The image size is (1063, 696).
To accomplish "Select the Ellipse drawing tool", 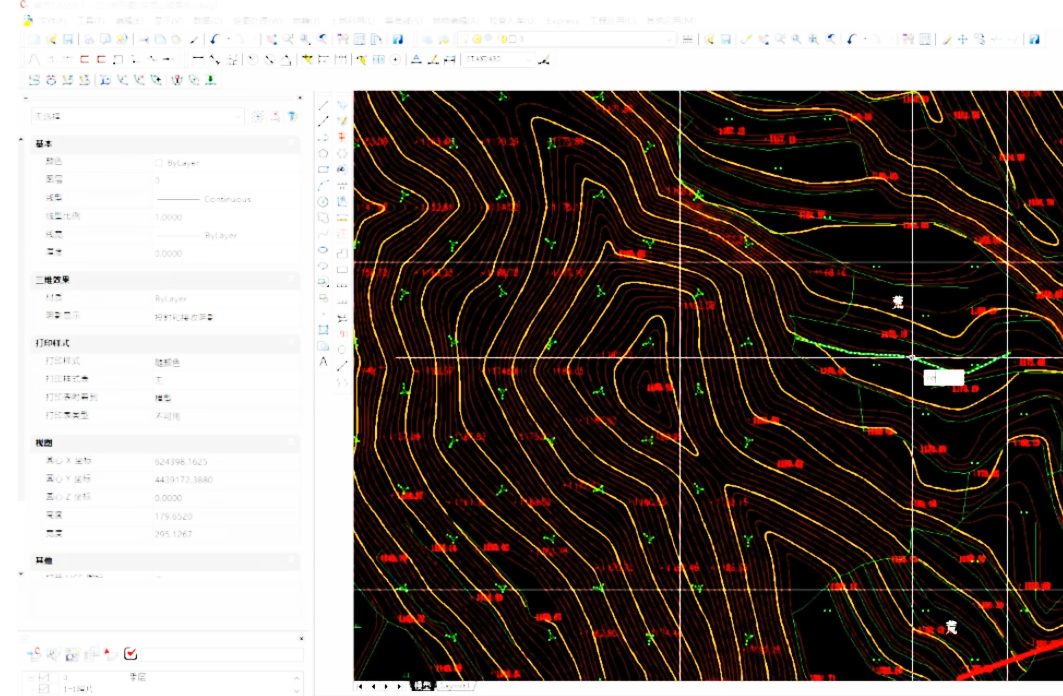I will coord(323,249).
